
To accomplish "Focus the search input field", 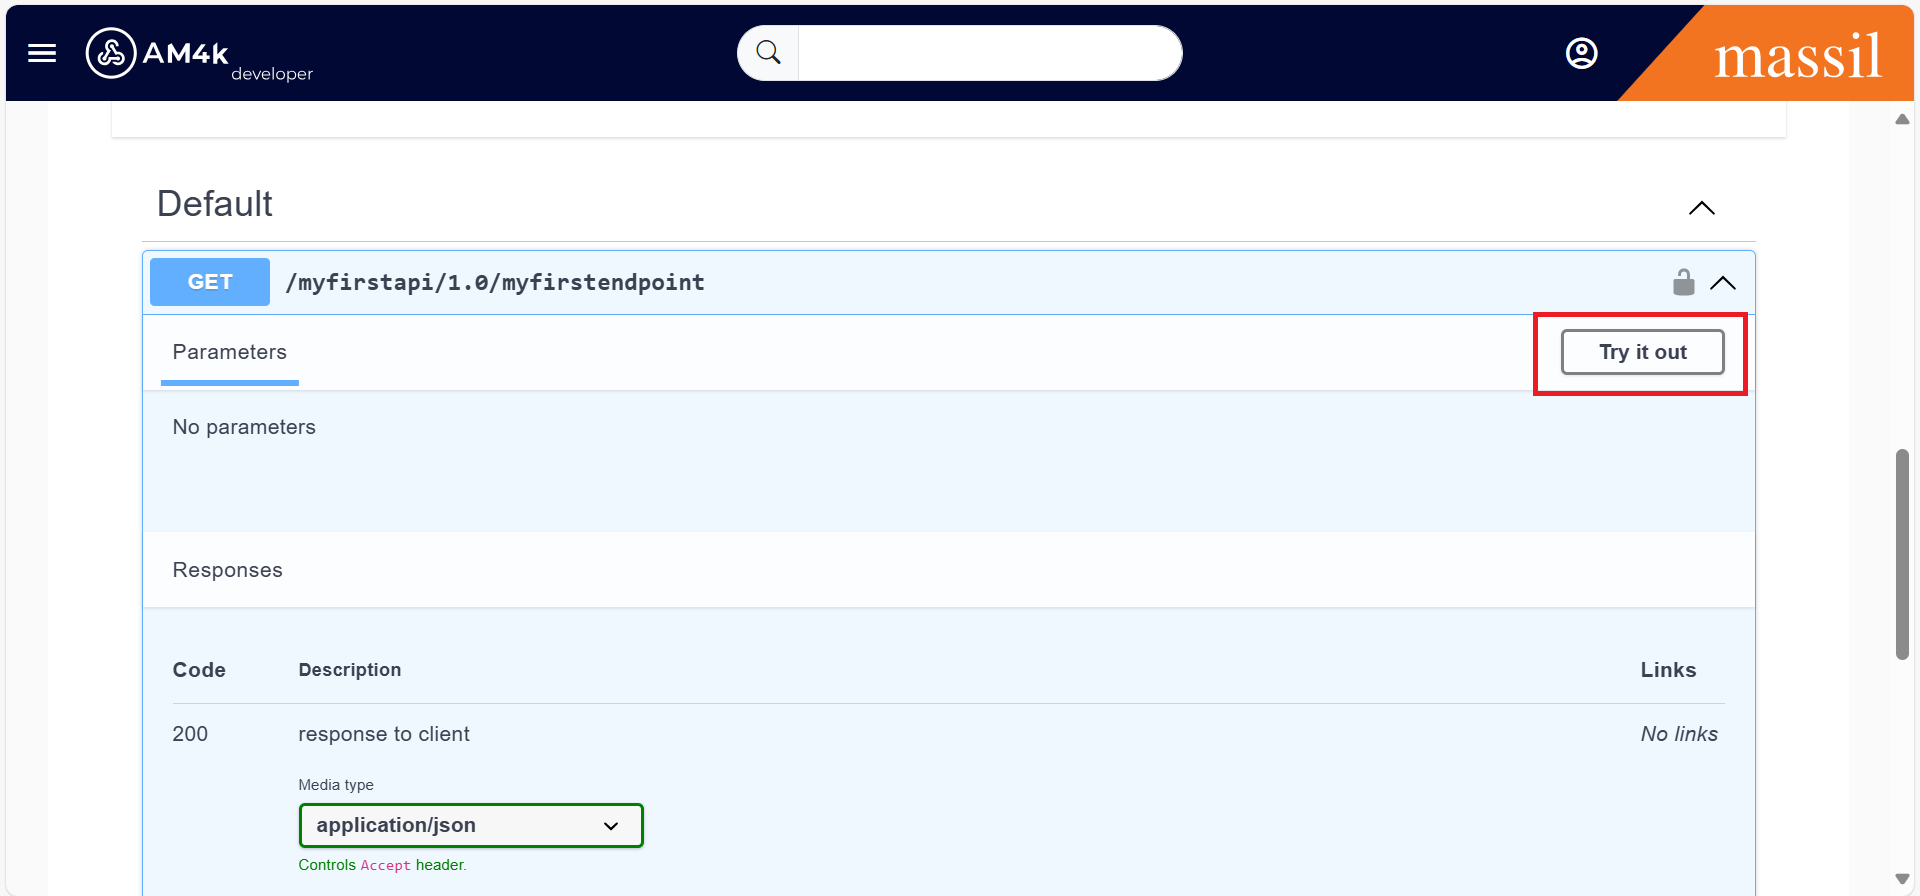I will point(989,53).
